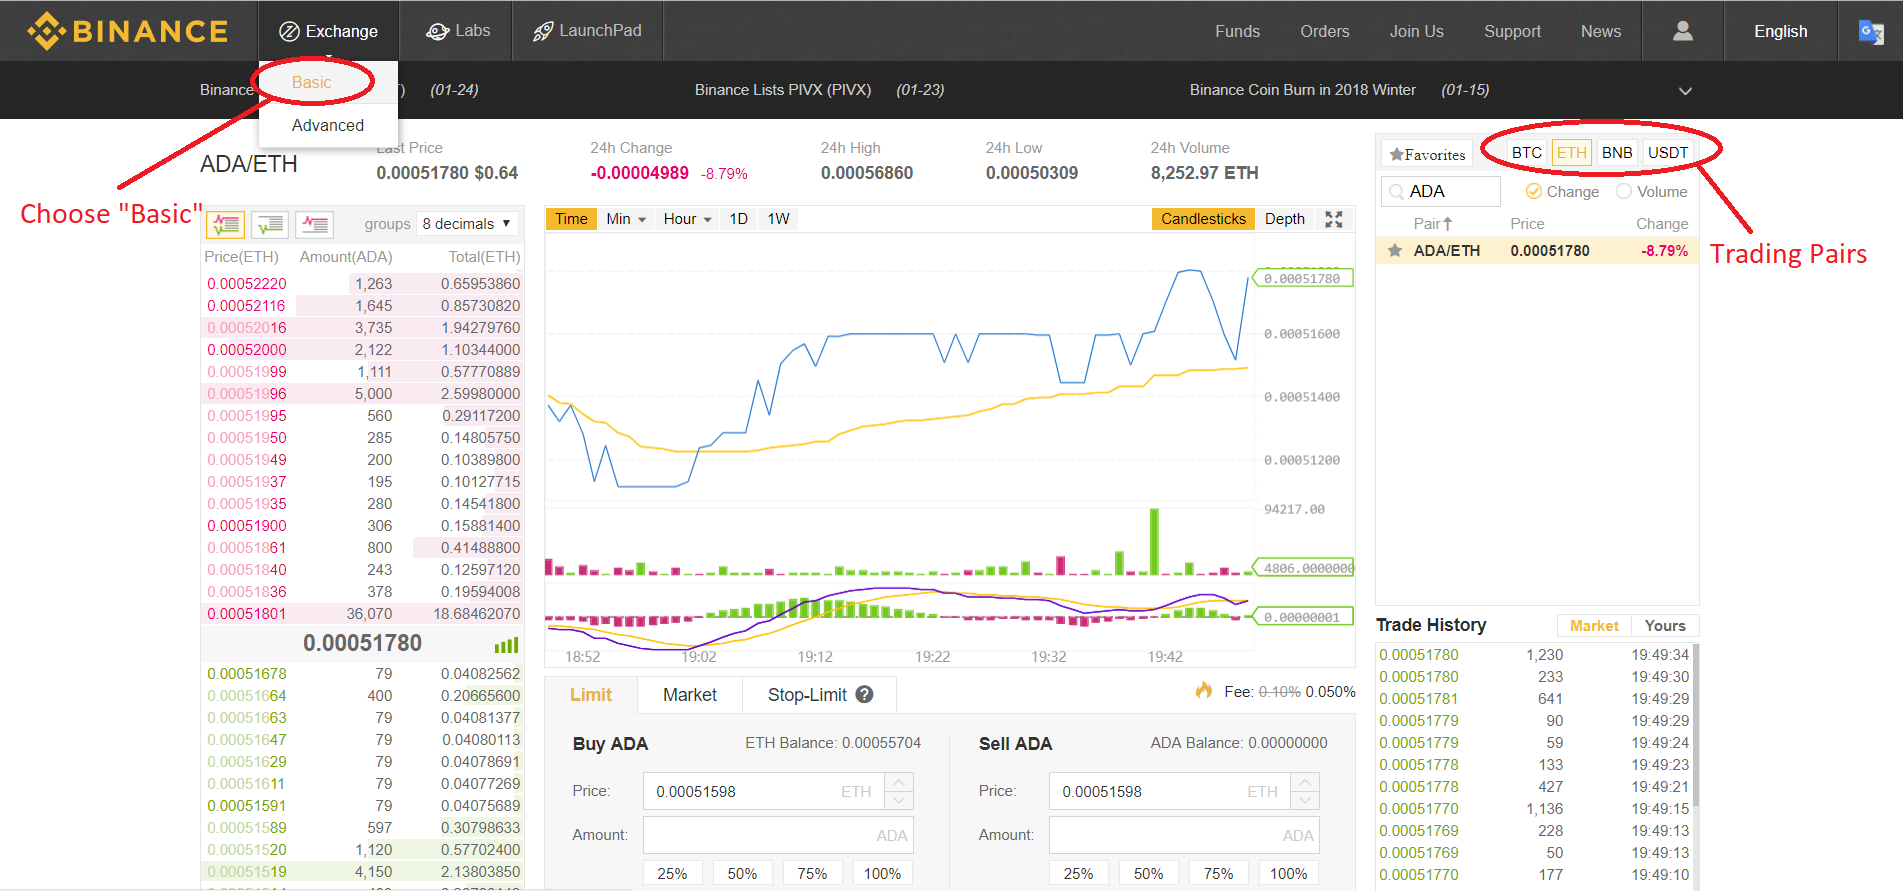Image resolution: width=1903 pixels, height=891 pixels.
Task: Switch chart to Candlesticks view
Action: (1203, 219)
